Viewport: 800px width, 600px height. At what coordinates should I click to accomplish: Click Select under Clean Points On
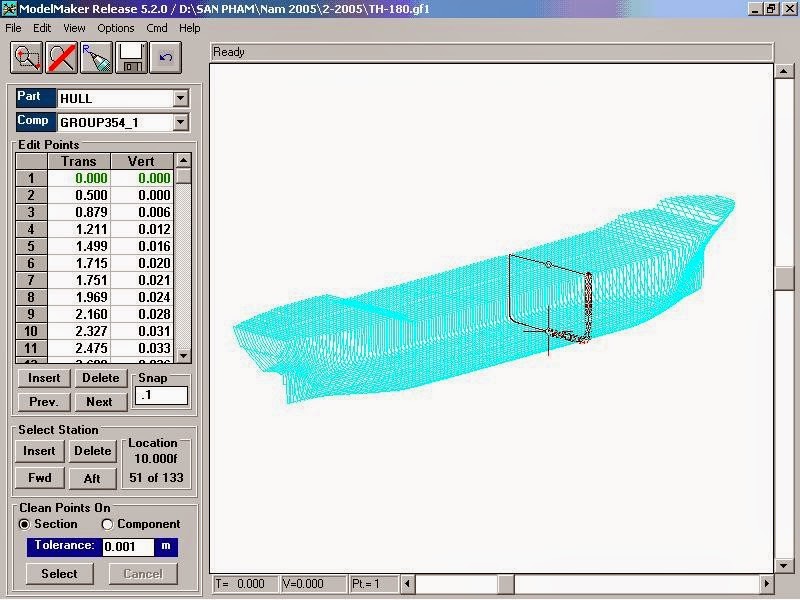(58, 574)
